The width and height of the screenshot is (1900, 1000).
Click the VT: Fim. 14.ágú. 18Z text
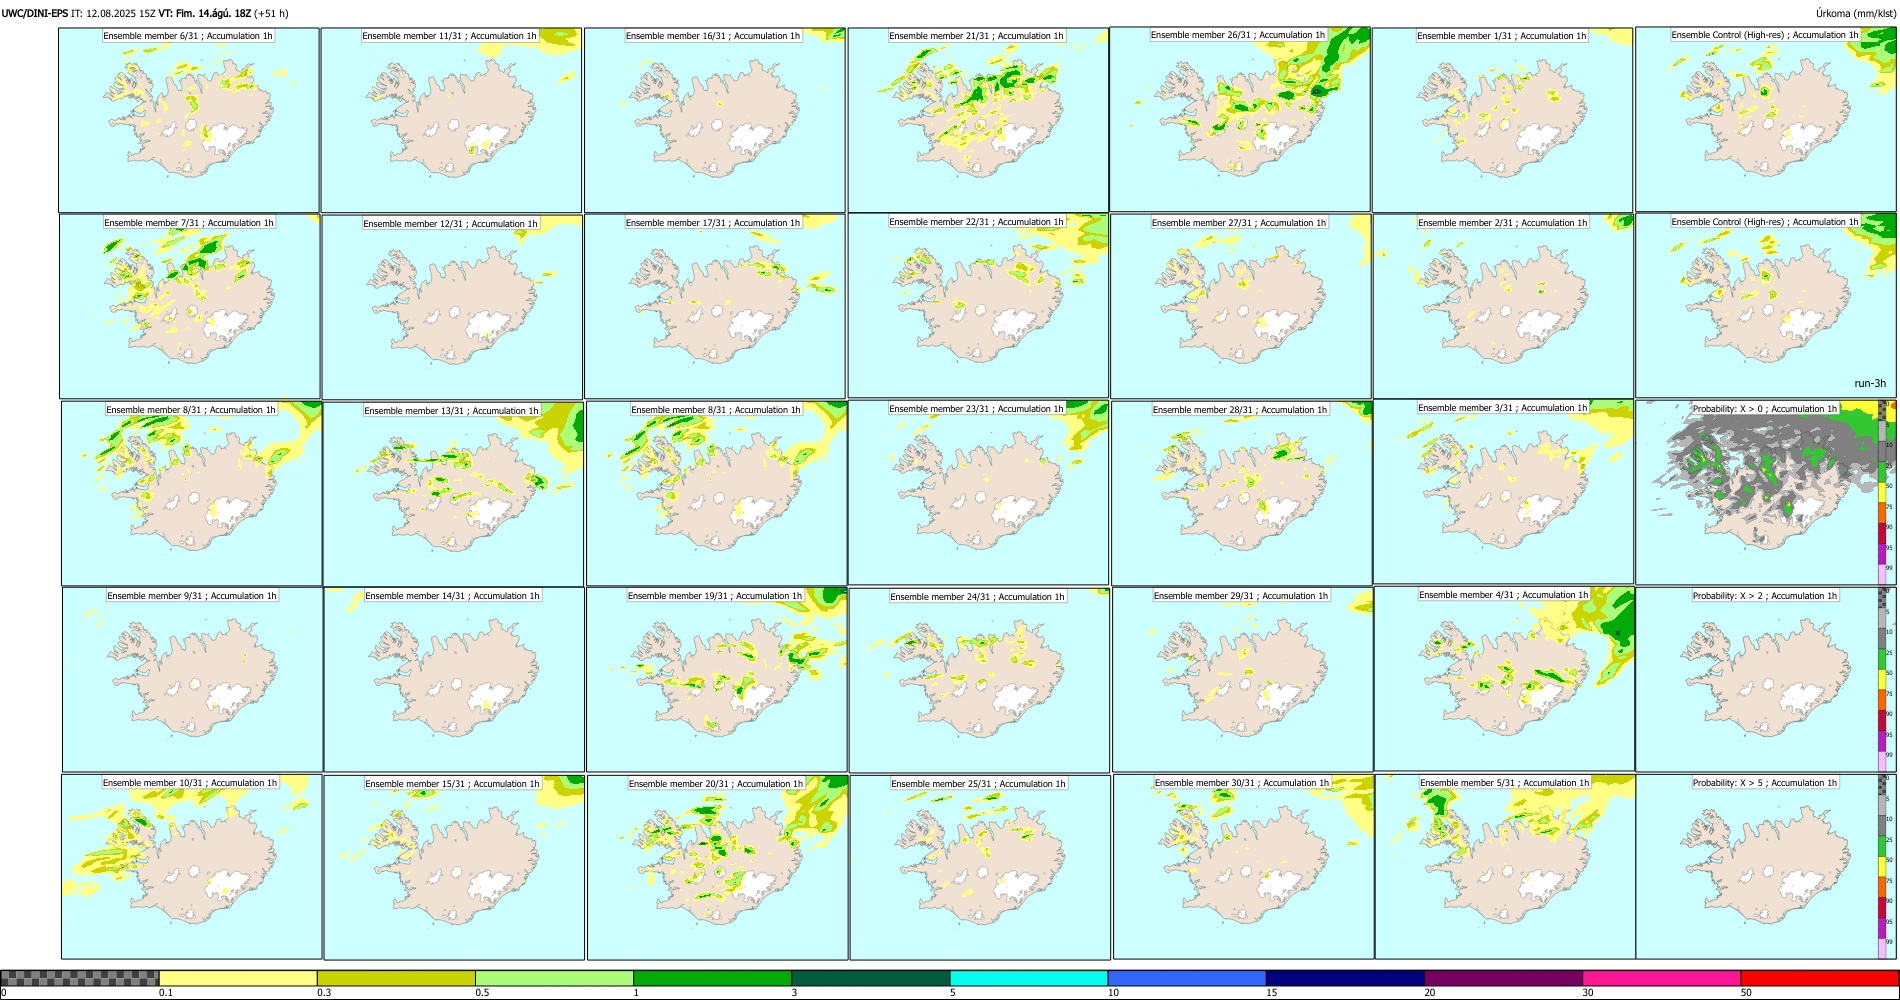(205, 13)
